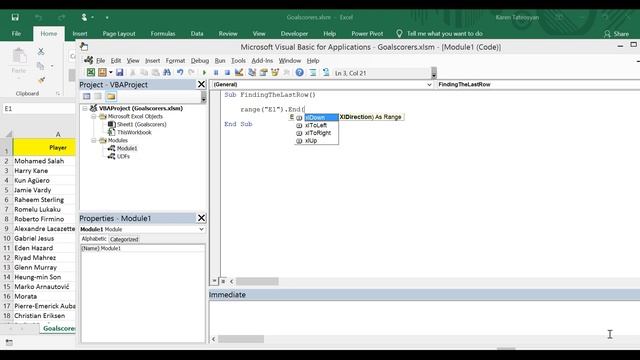Open the FindingTheLastRow procedure dropdown

[538, 84]
